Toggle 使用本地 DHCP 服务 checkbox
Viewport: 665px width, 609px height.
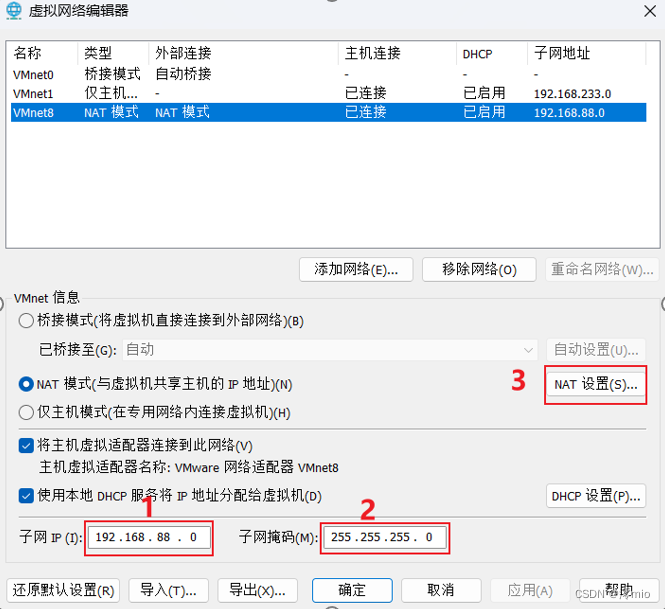(x=26, y=495)
